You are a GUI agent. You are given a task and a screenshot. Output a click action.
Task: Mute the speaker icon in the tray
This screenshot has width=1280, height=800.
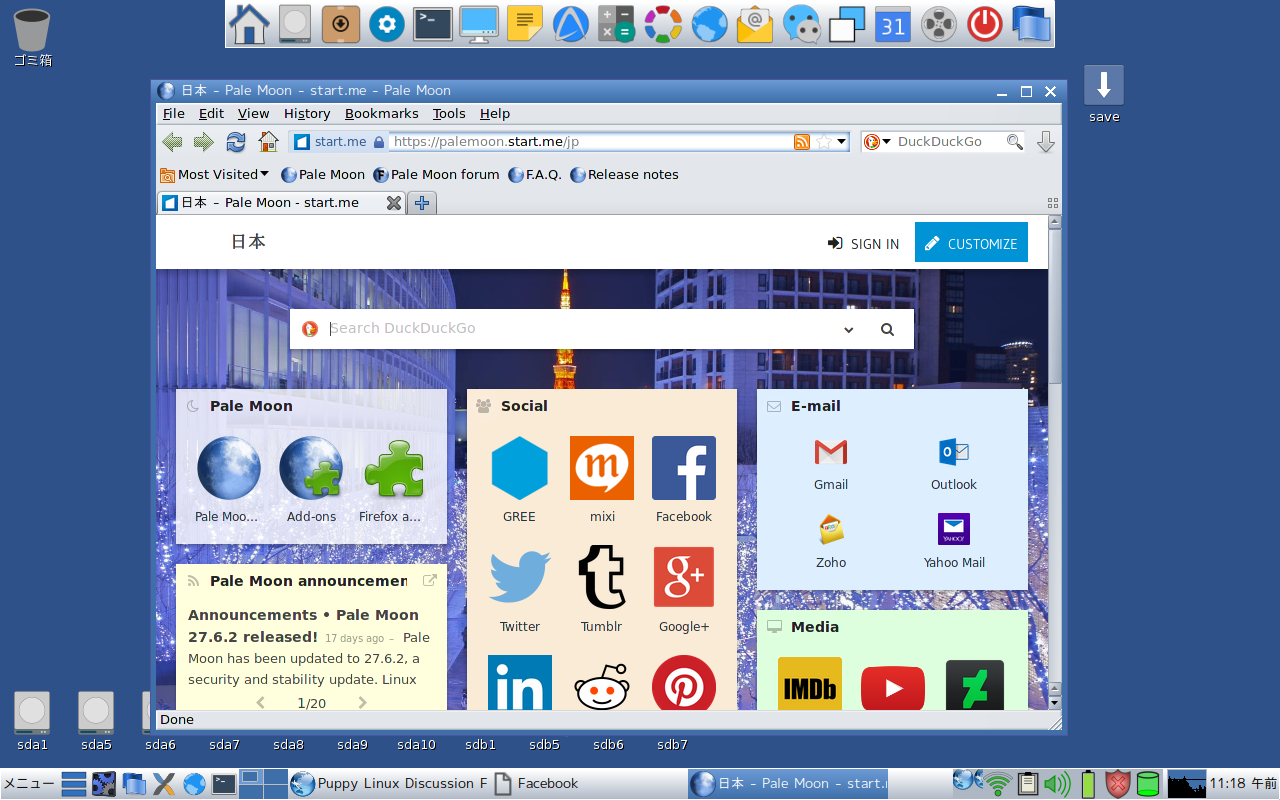click(x=1056, y=783)
